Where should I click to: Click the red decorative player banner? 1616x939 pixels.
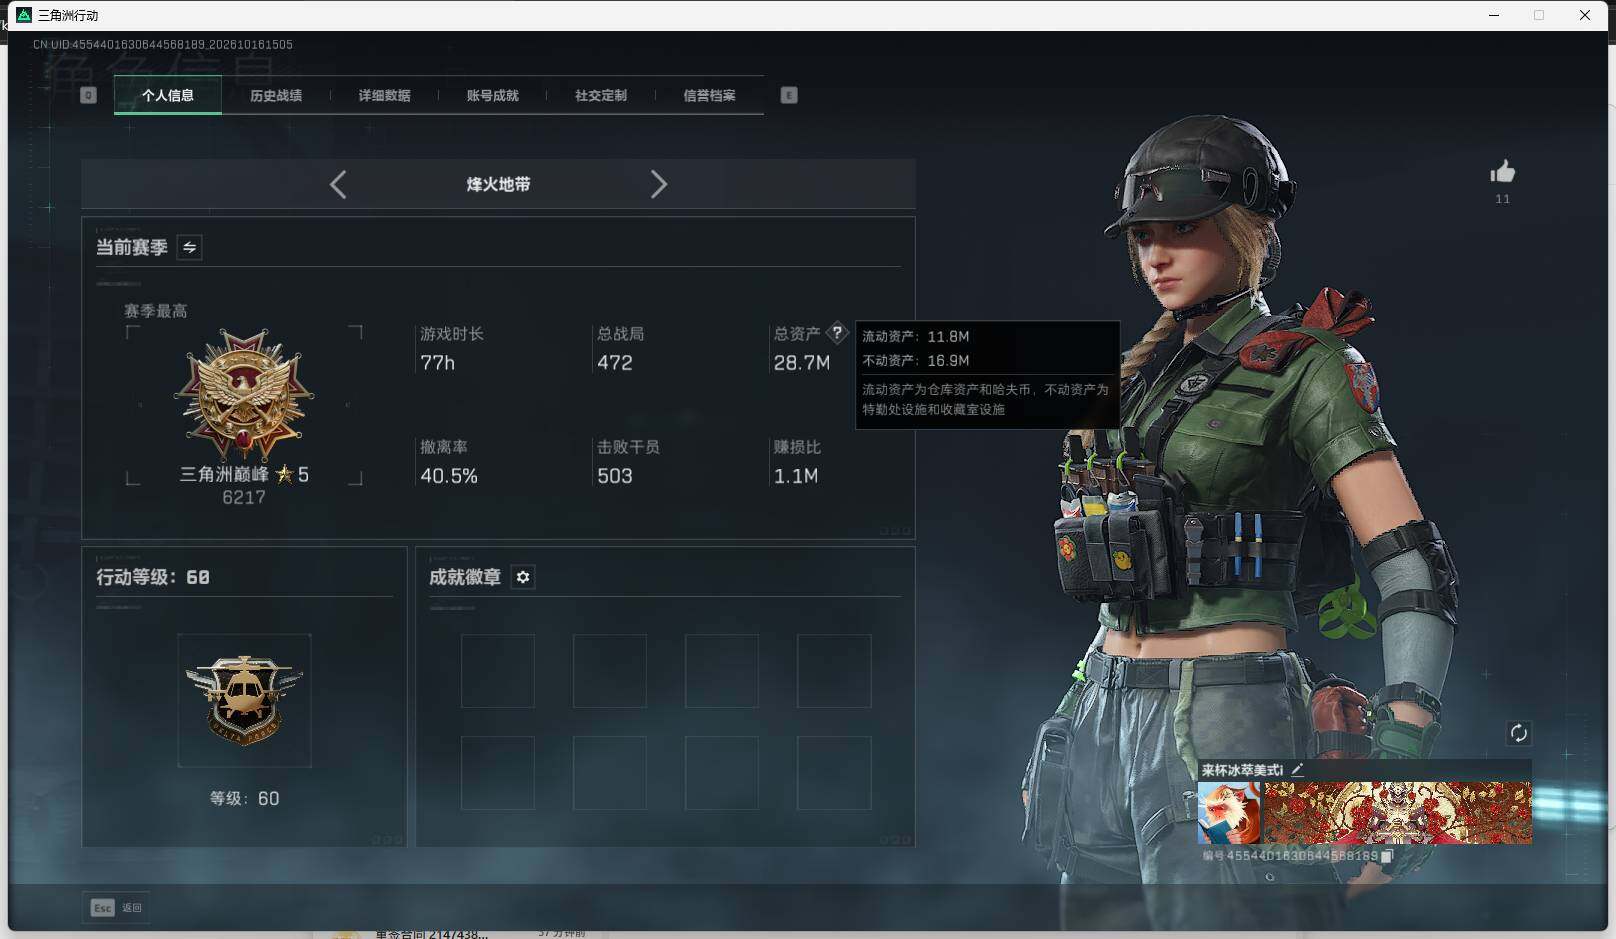[1398, 813]
